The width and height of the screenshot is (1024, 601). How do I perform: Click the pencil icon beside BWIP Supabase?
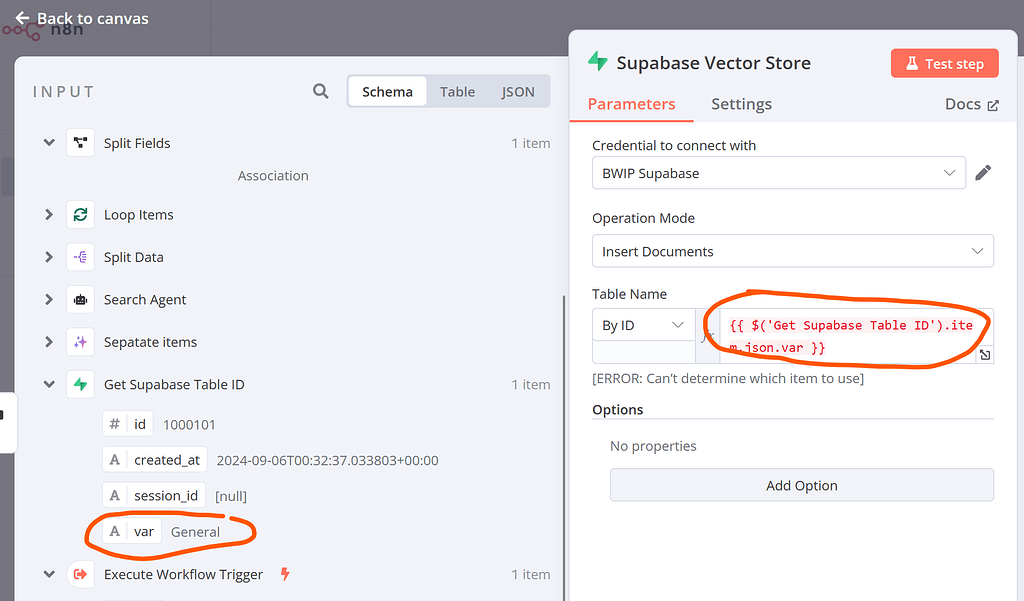tap(983, 172)
